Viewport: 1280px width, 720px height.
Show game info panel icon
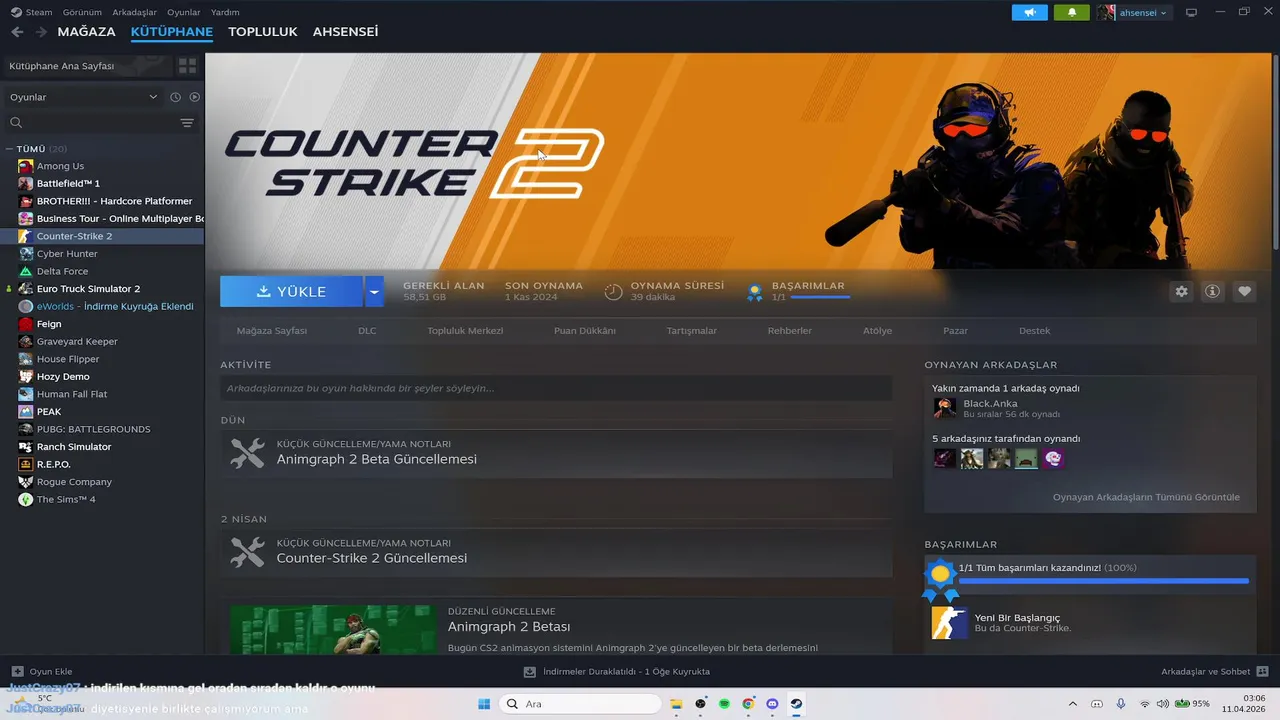tap(1213, 291)
